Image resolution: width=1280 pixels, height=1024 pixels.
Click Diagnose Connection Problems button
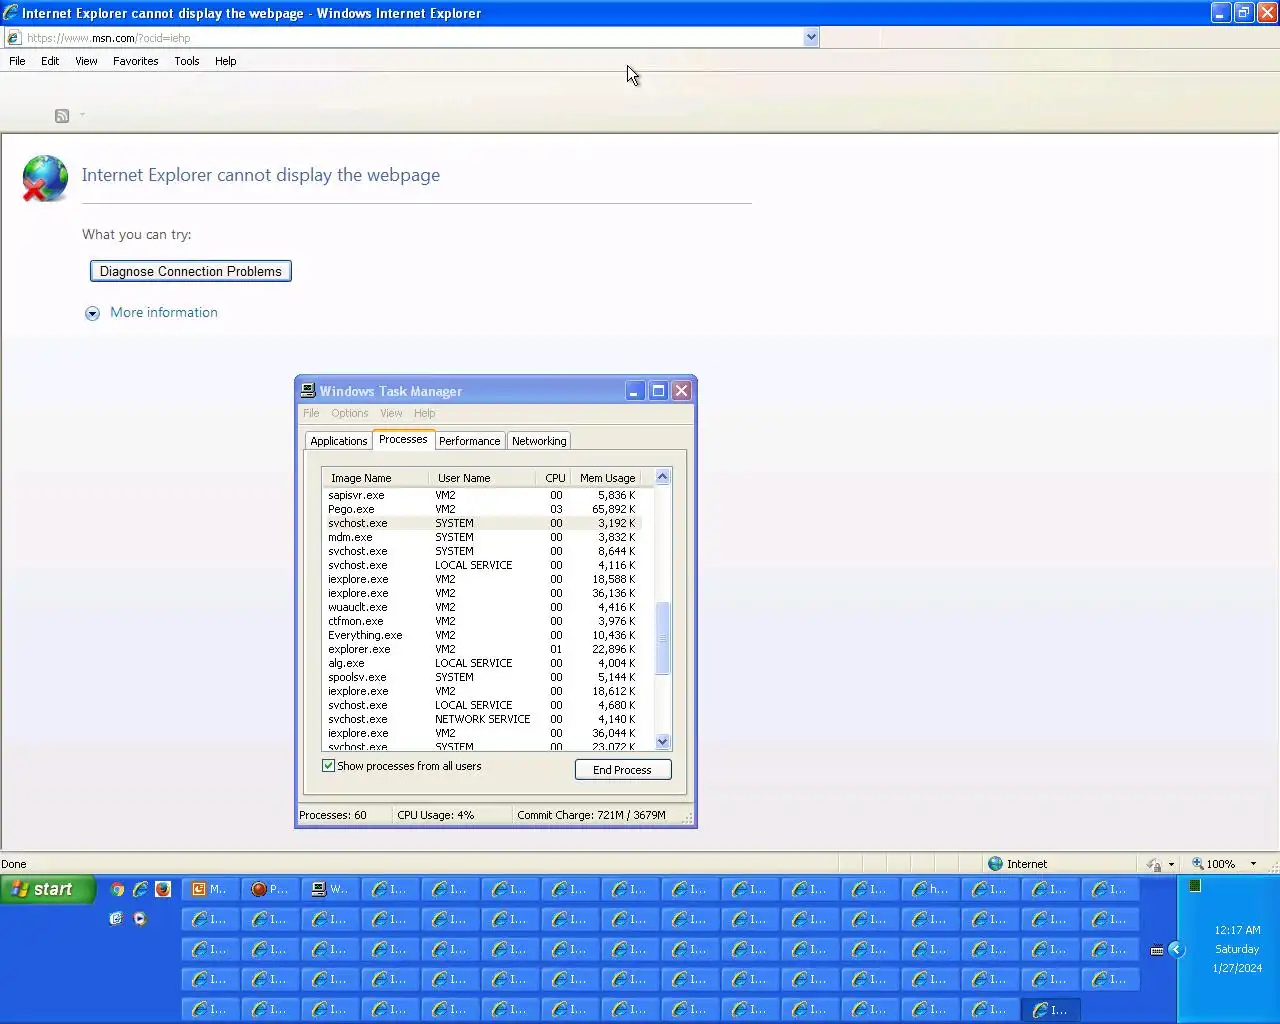pyautogui.click(x=191, y=271)
